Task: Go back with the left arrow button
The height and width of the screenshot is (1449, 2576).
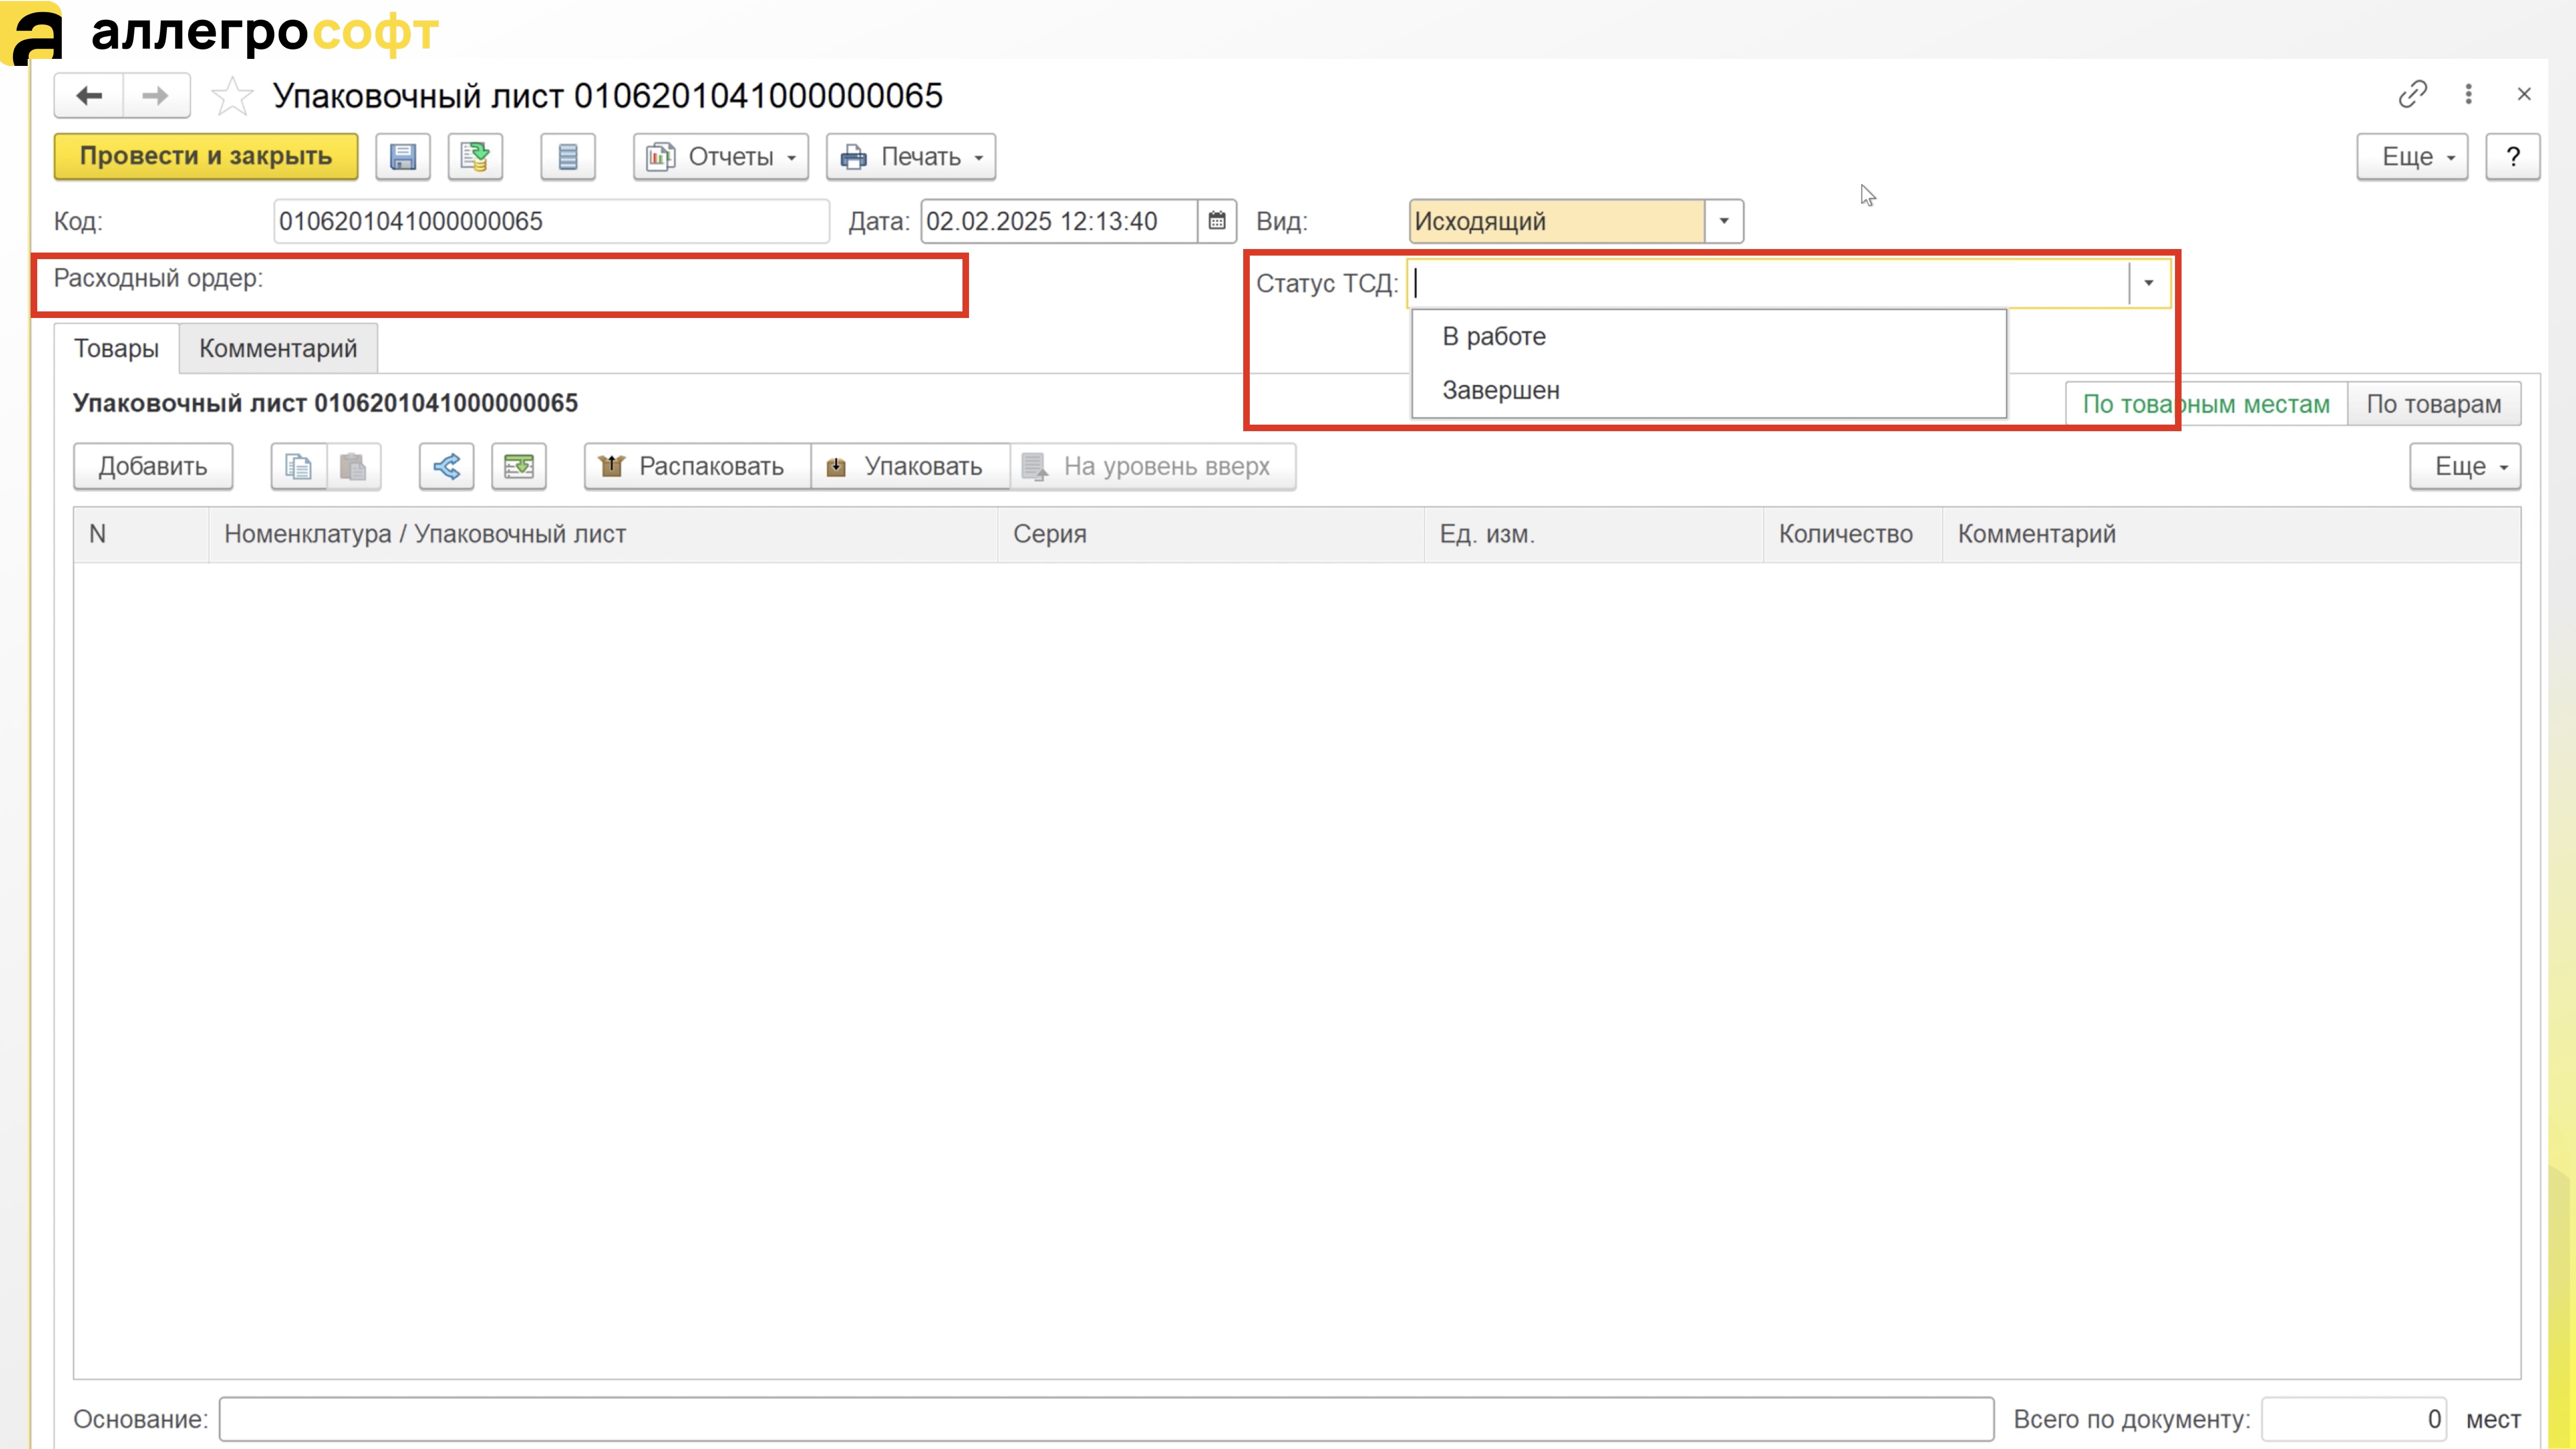Action: pos(89,96)
